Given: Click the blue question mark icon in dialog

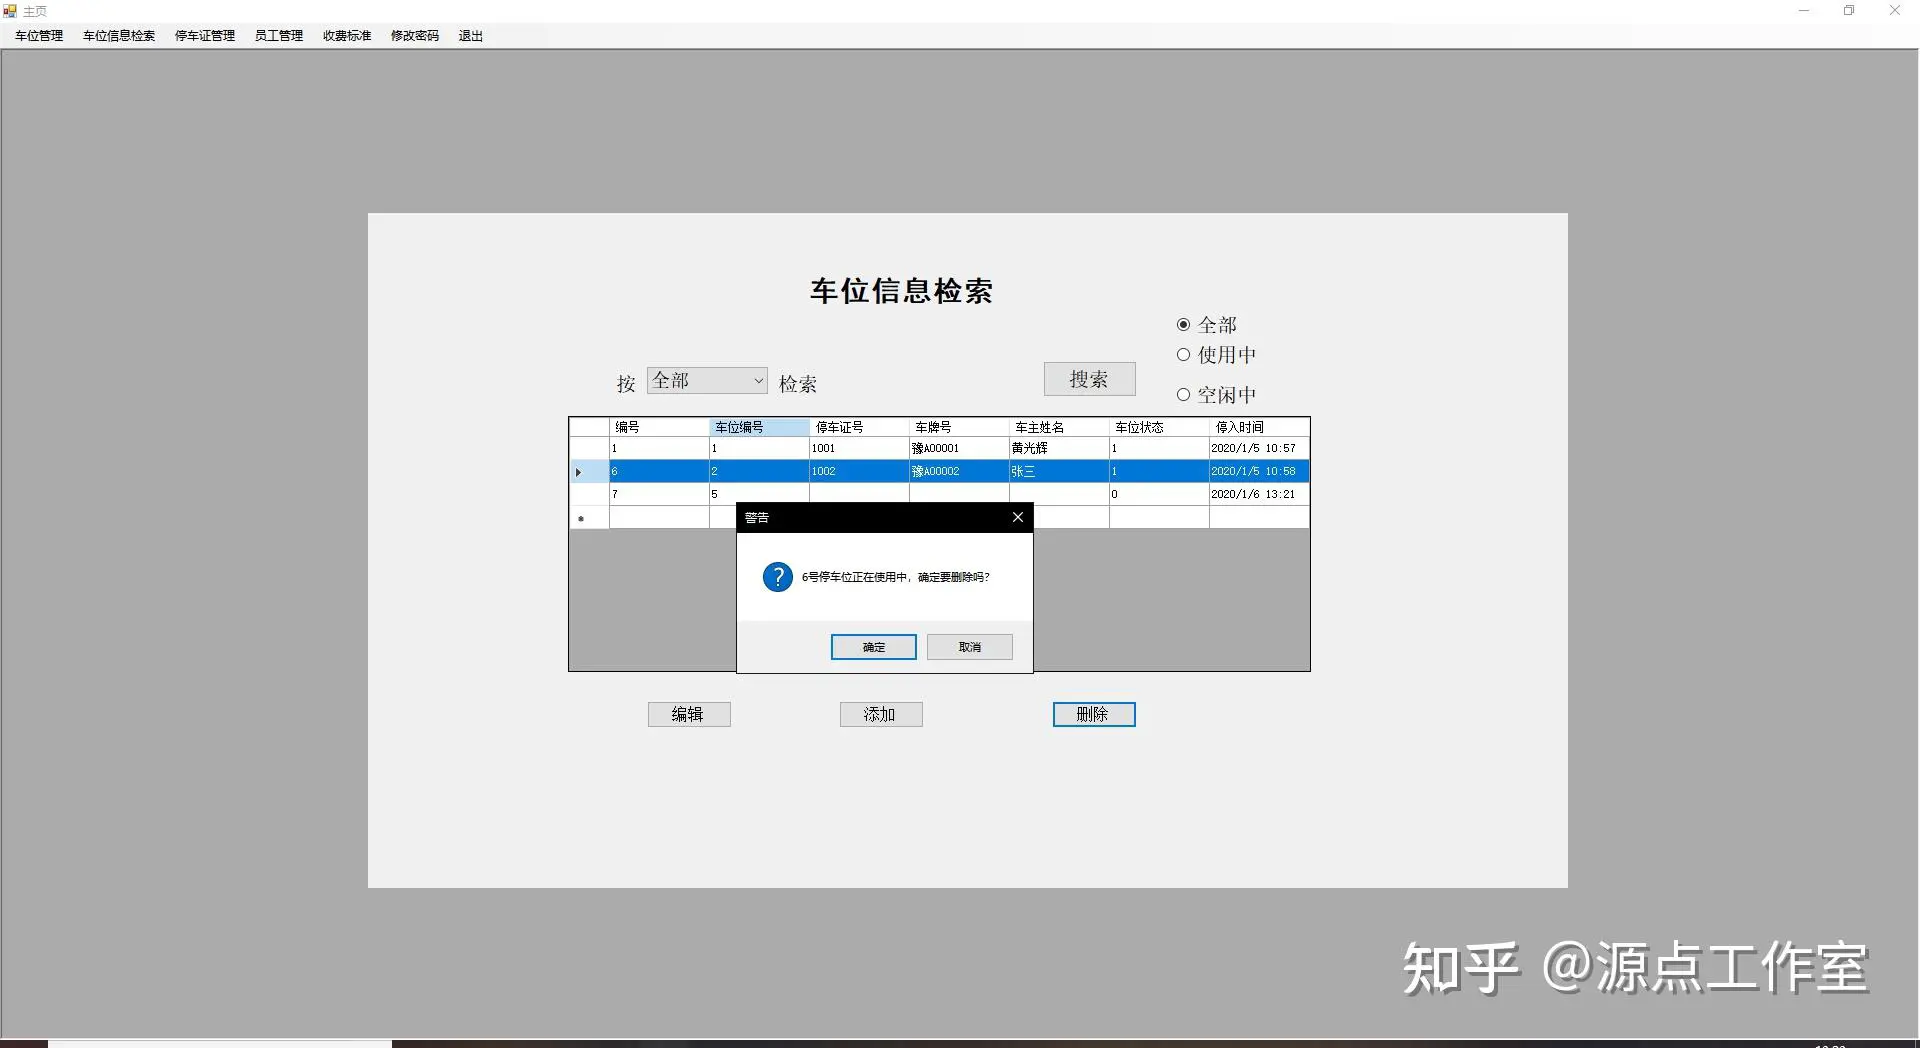Looking at the screenshot, I should click(x=777, y=577).
